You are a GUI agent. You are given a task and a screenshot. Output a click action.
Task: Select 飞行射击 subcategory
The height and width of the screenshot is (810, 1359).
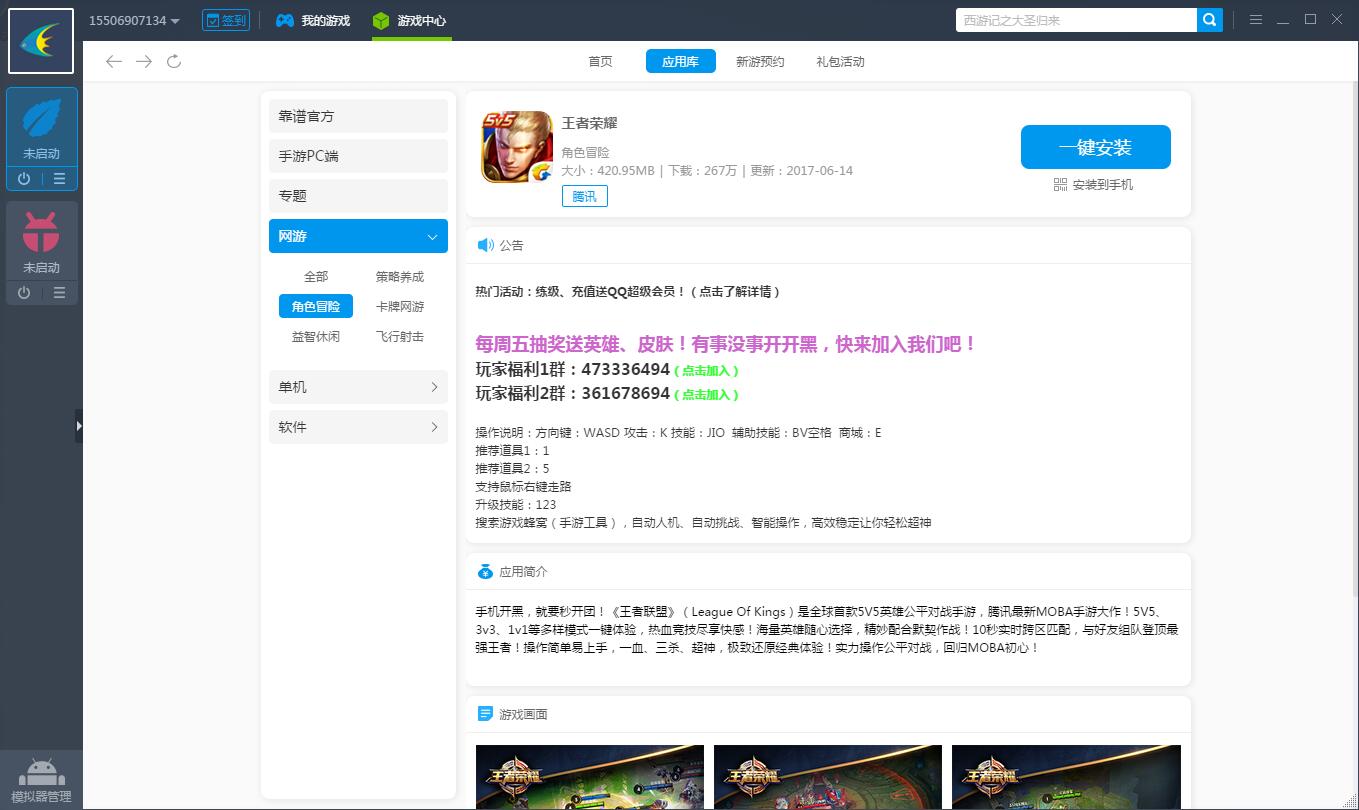click(400, 337)
